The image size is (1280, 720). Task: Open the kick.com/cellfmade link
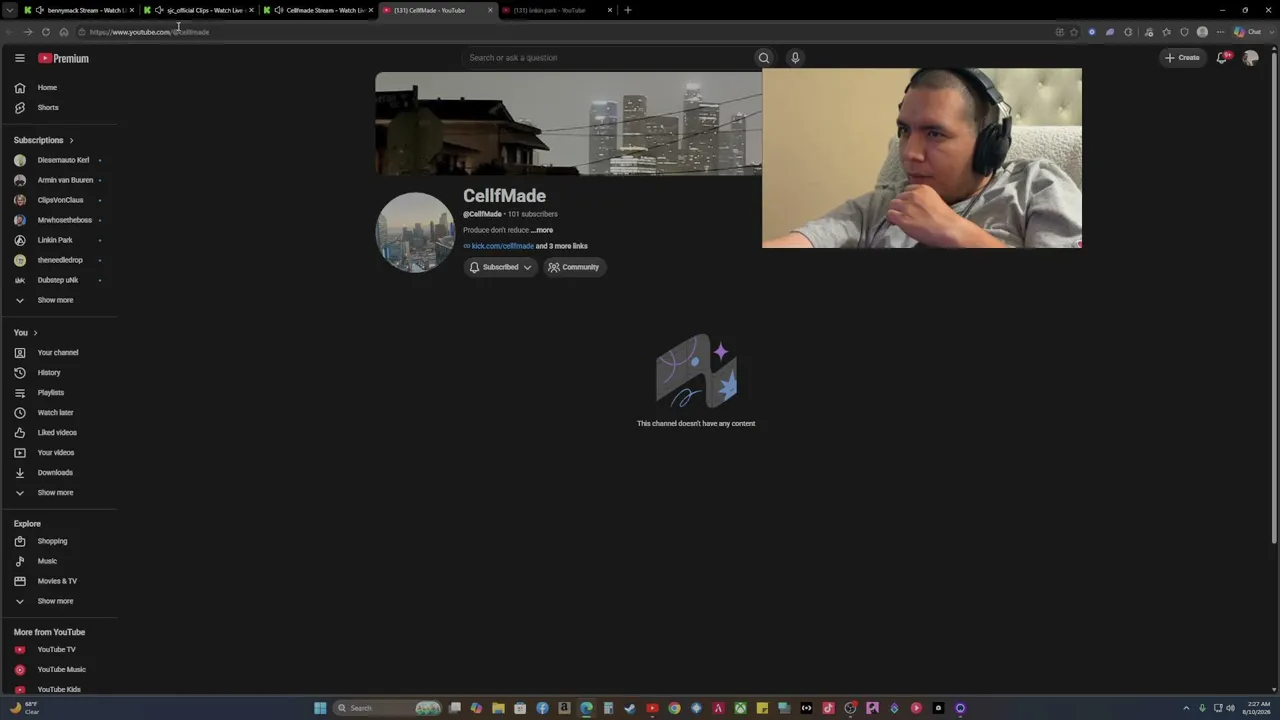pyautogui.click(x=502, y=246)
